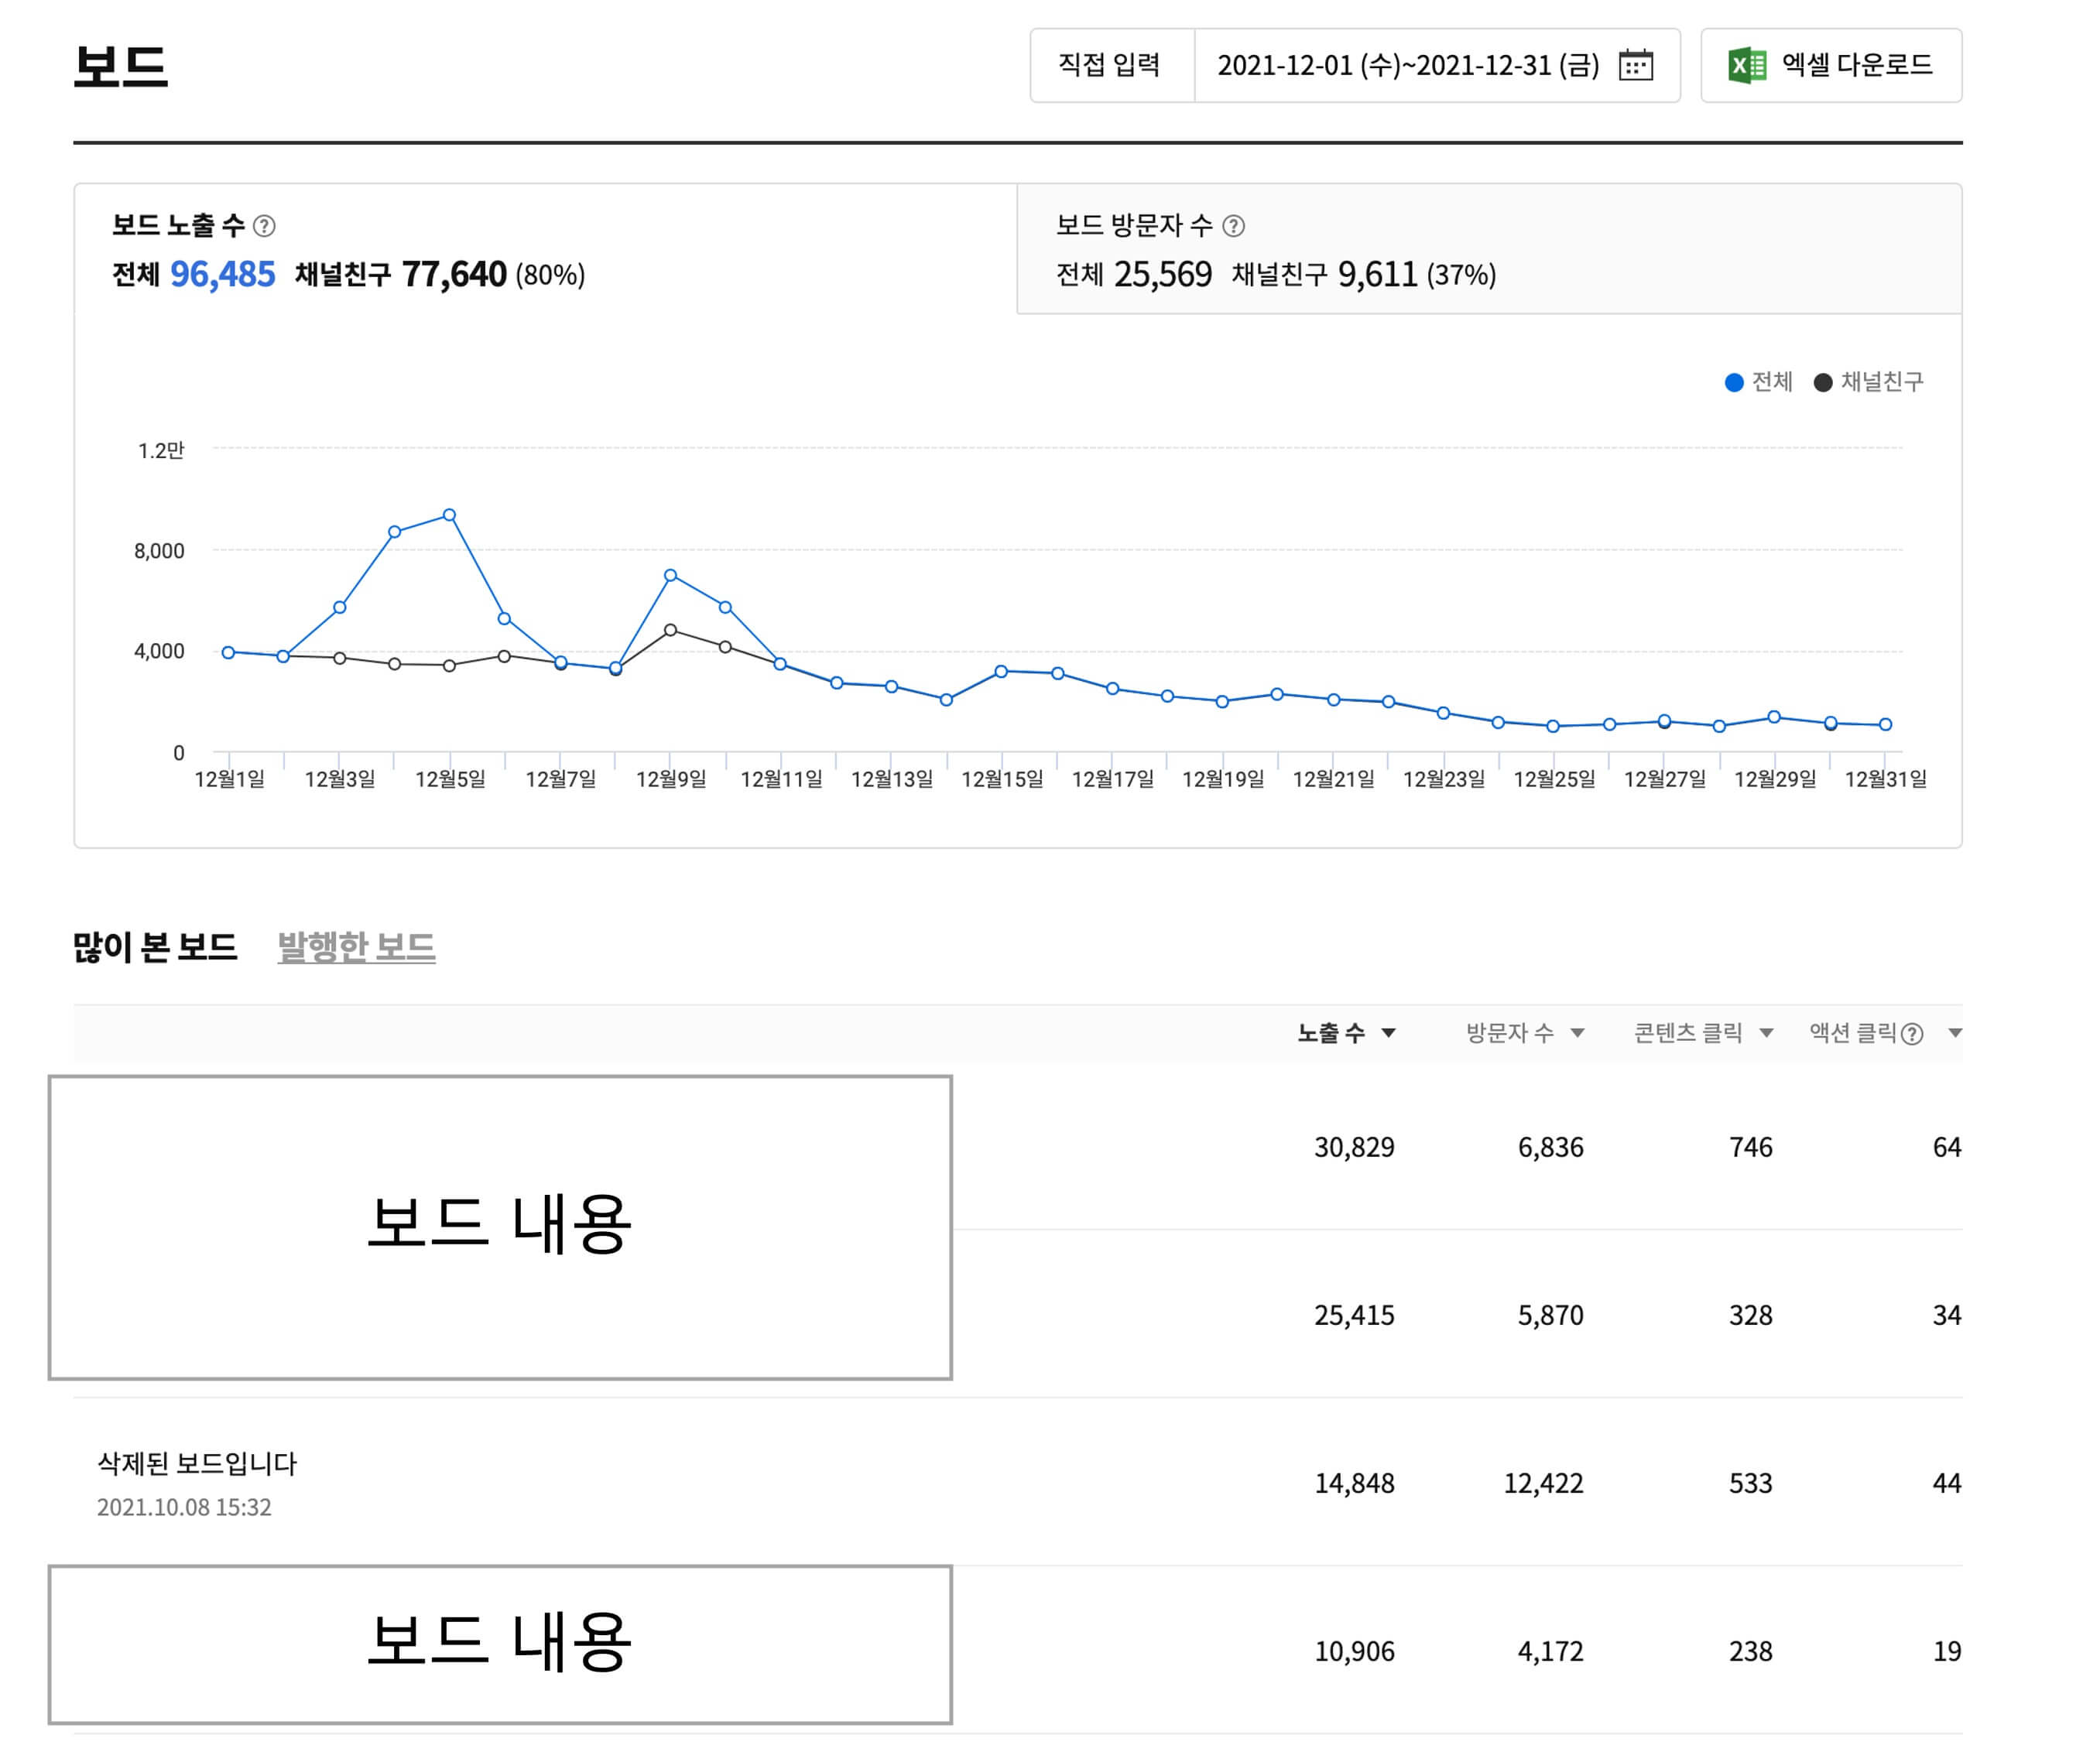Screen dimensions: 2100x1752
Task: Click the 2021.10.08 15:32 timestamp
Action: pos(184,1507)
